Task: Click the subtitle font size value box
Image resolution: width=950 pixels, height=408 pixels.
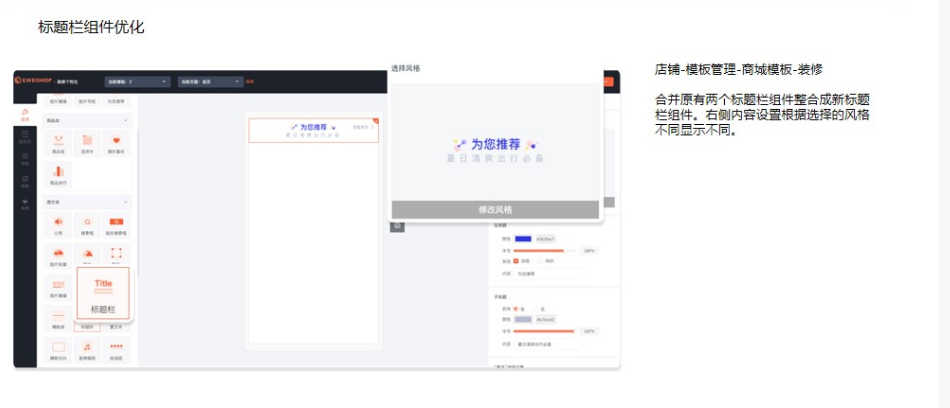Action: click(x=590, y=331)
